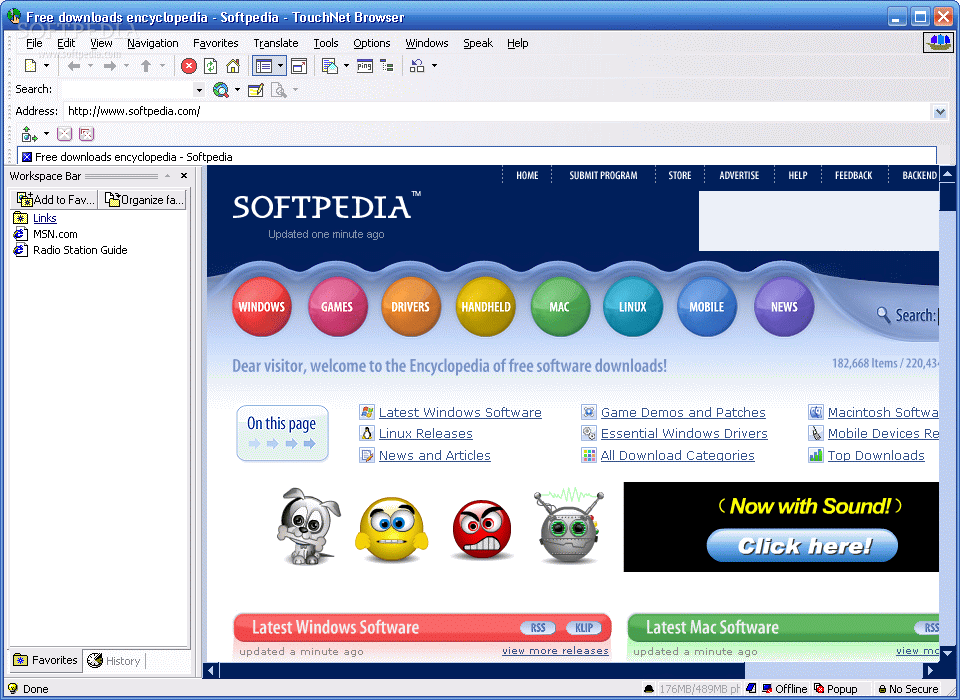960x700 pixels.
Task: Toggle Offline mode in the status bar
Action: coord(784,689)
